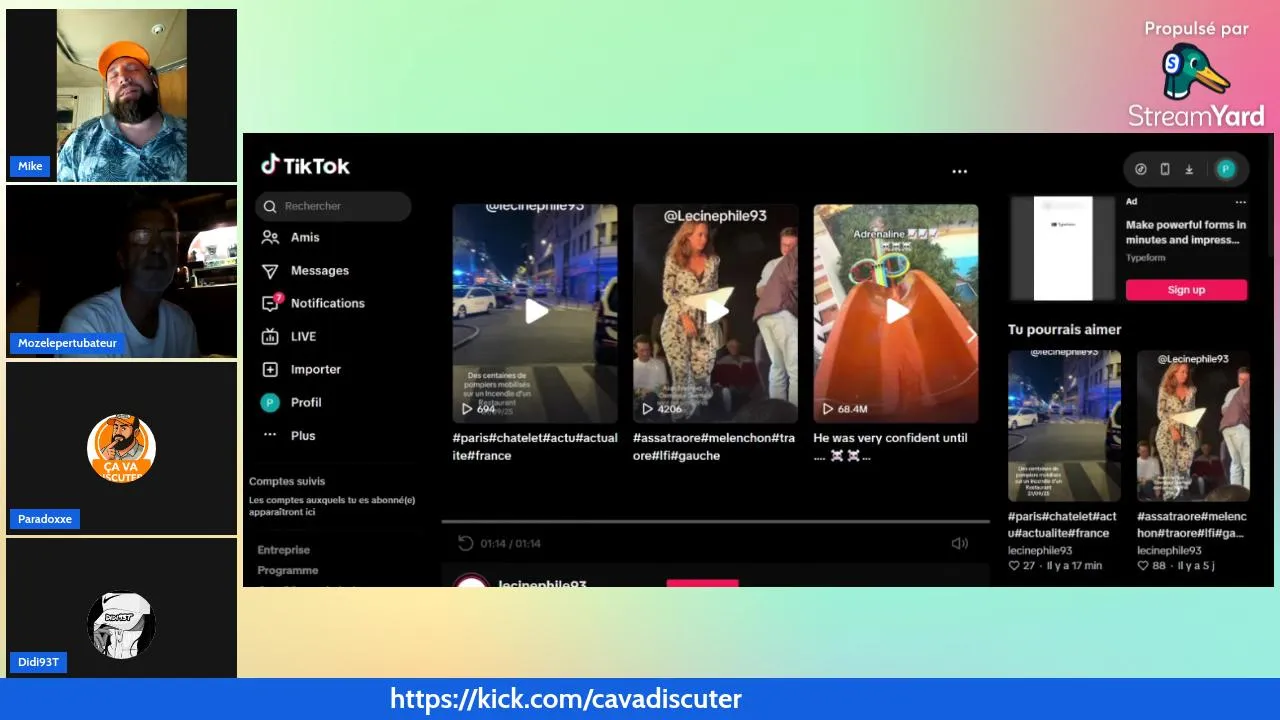The height and width of the screenshot is (720, 1280).
Task: Open the 'He was very confident' caption
Action: [890, 446]
